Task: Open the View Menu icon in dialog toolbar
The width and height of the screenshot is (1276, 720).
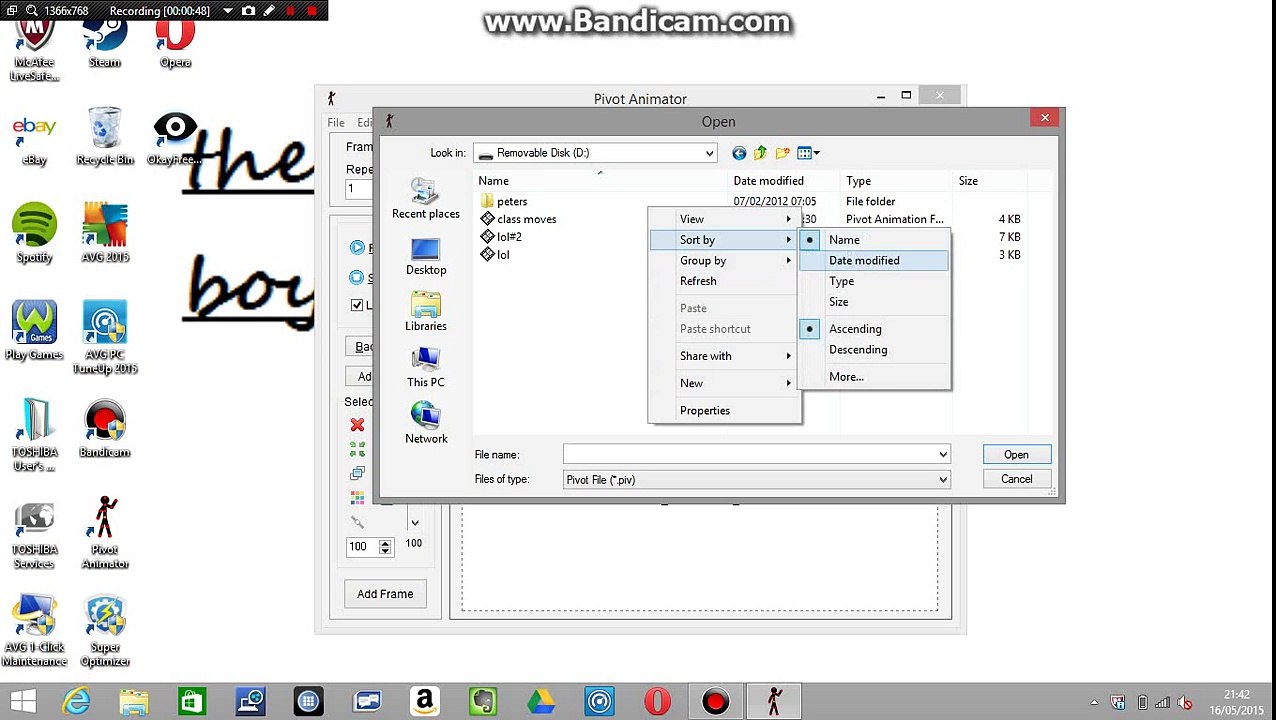Action: pos(808,153)
